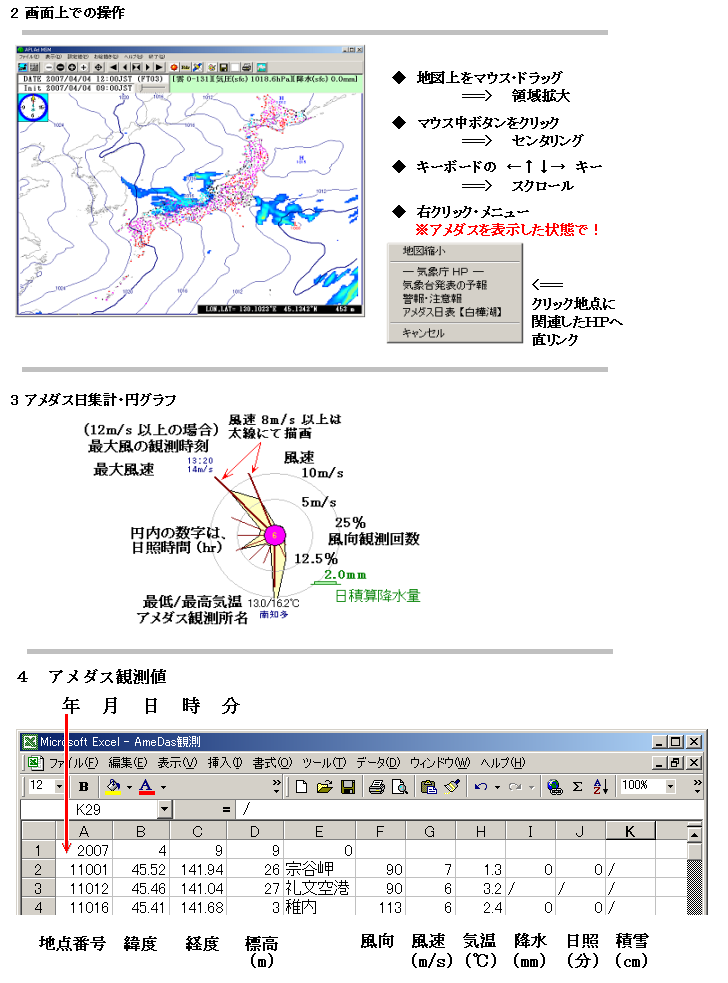Apply red font color with A button
Image resolution: width=728 pixels, height=983 pixels.
tap(146, 786)
